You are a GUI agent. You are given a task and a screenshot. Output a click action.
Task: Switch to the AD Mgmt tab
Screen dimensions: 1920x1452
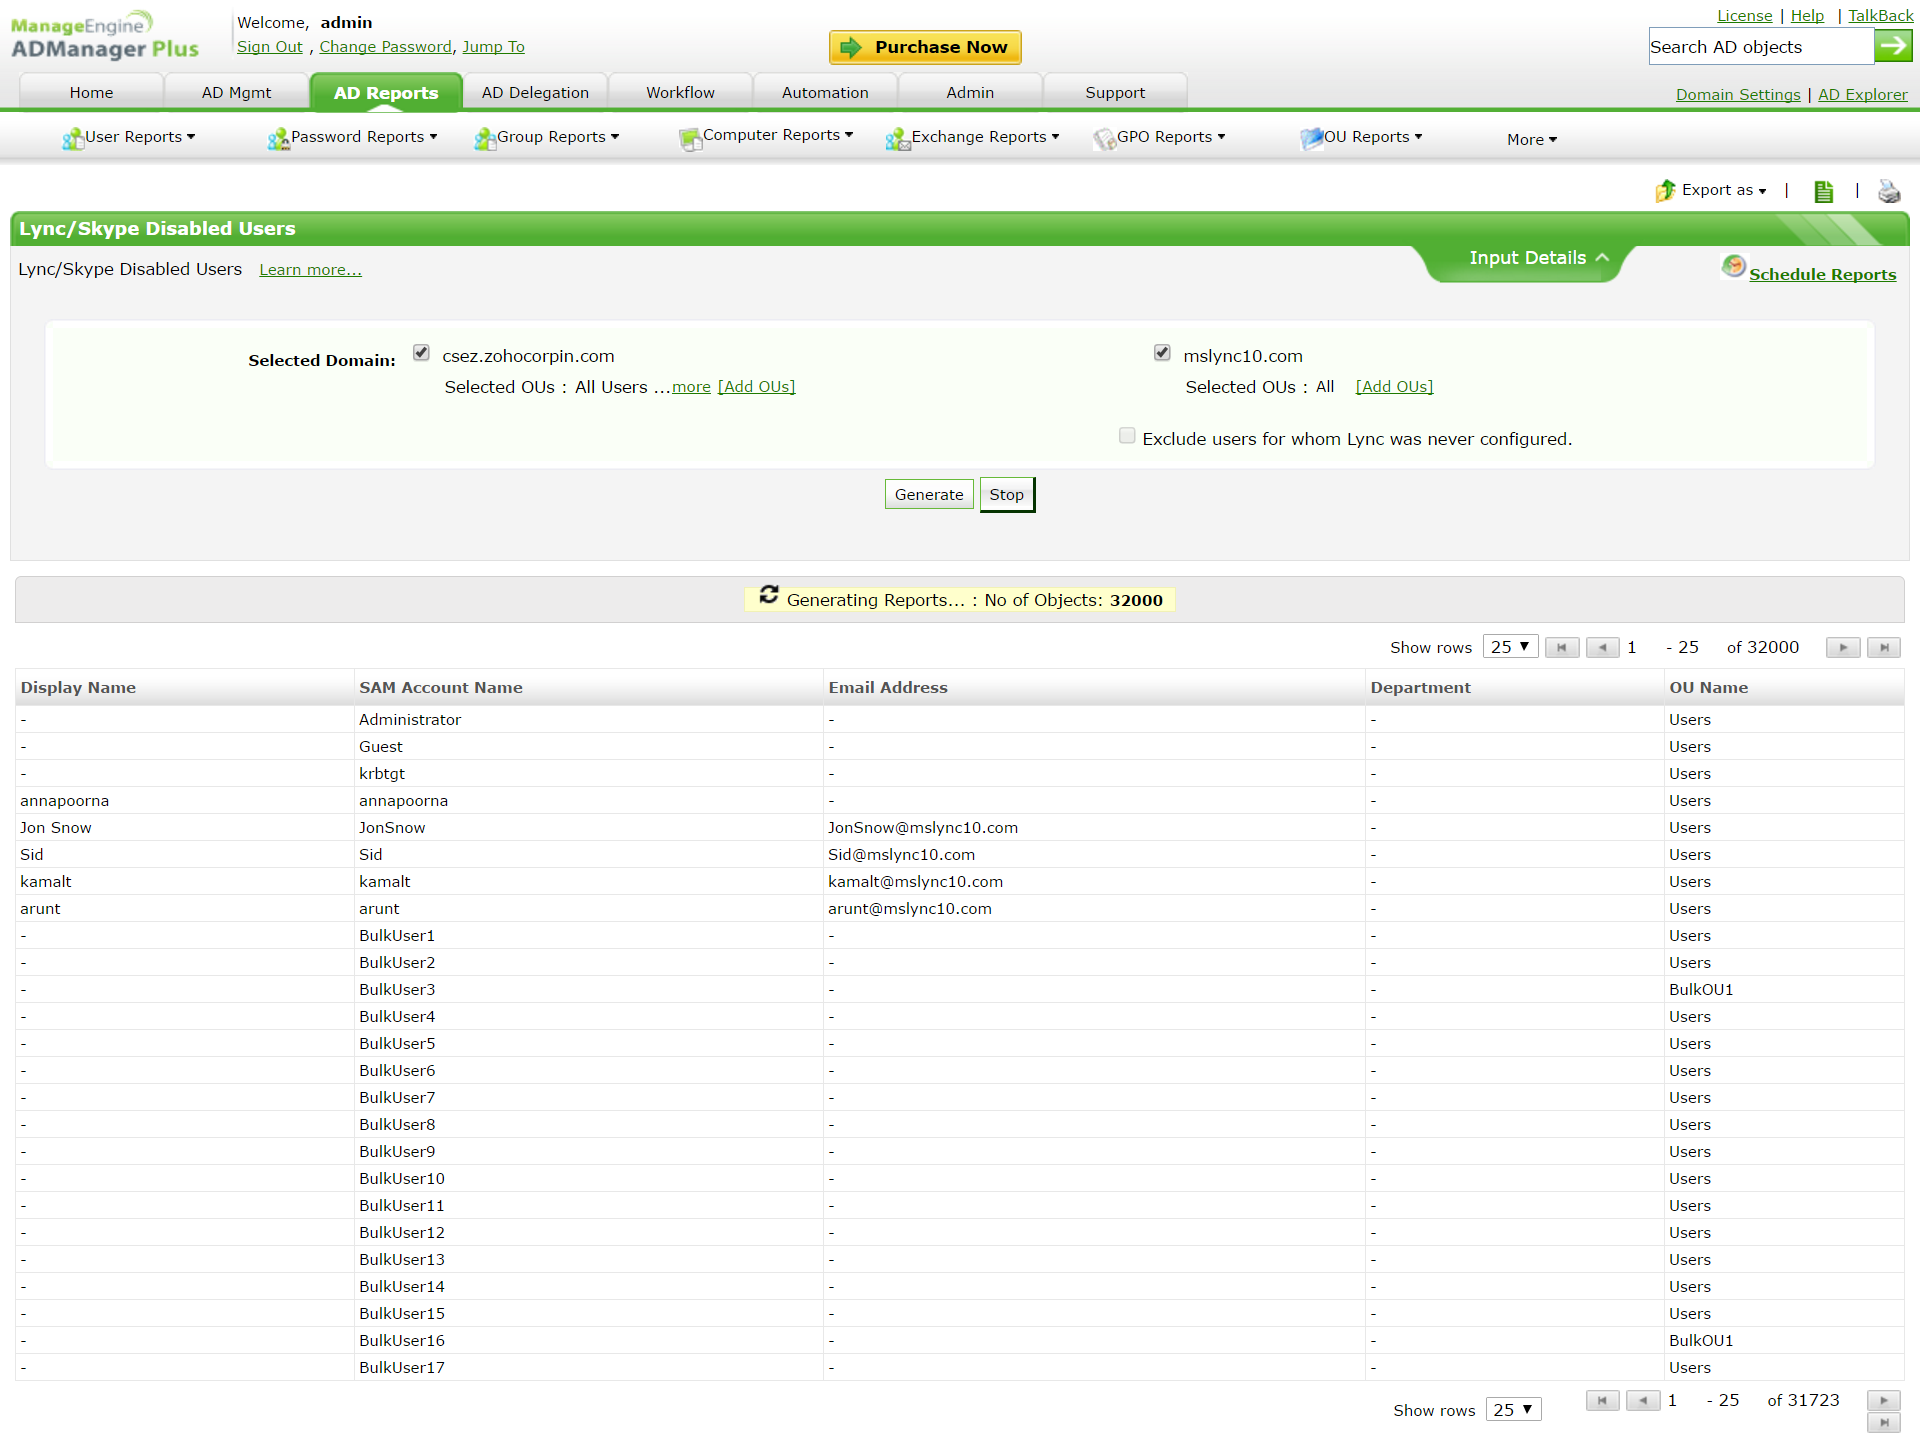coord(236,92)
